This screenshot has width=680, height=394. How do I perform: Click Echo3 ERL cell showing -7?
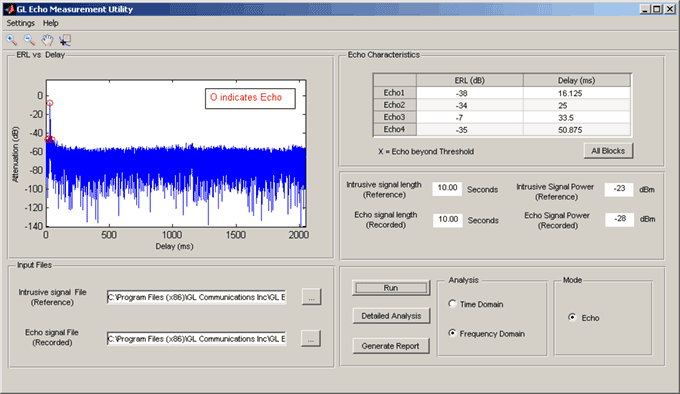point(470,117)
